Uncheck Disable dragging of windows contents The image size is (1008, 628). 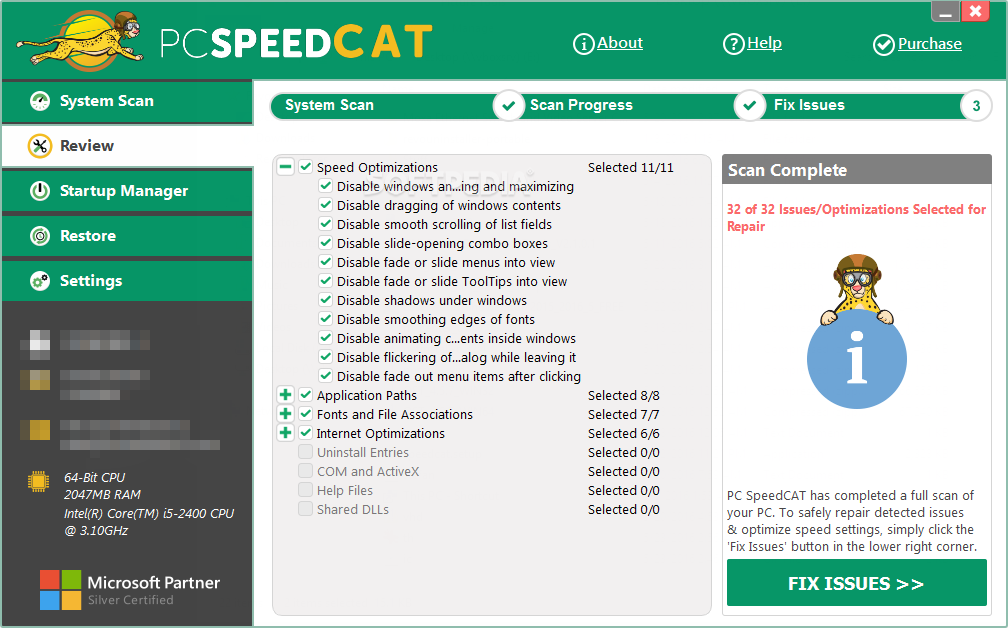(x=325, y=206)
